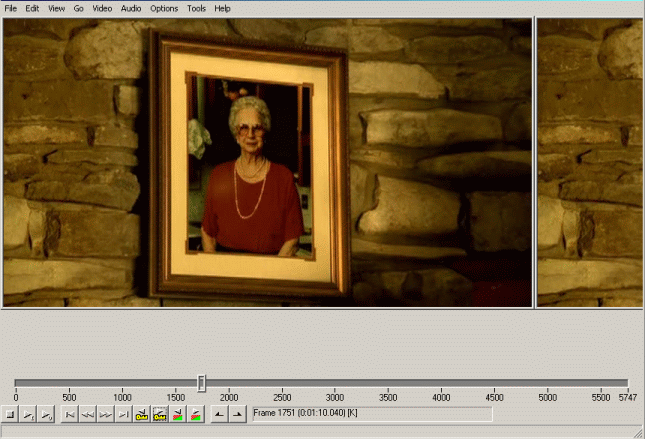
Task: Click the window resize grip in the corner
Action: point(639,433)
